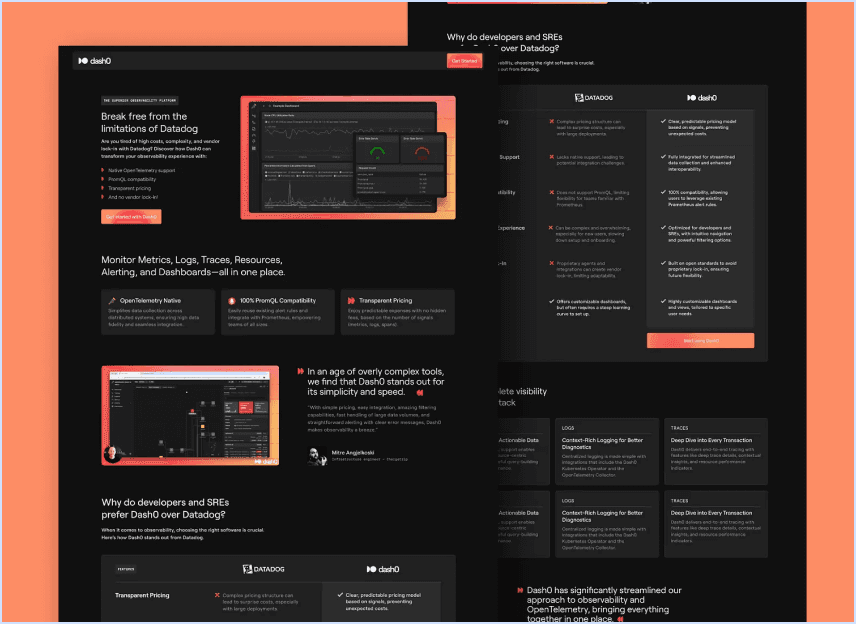Click closing quote icon after 'simplicity and speed.'
856x624 pixels.
(x=419, y=393)
